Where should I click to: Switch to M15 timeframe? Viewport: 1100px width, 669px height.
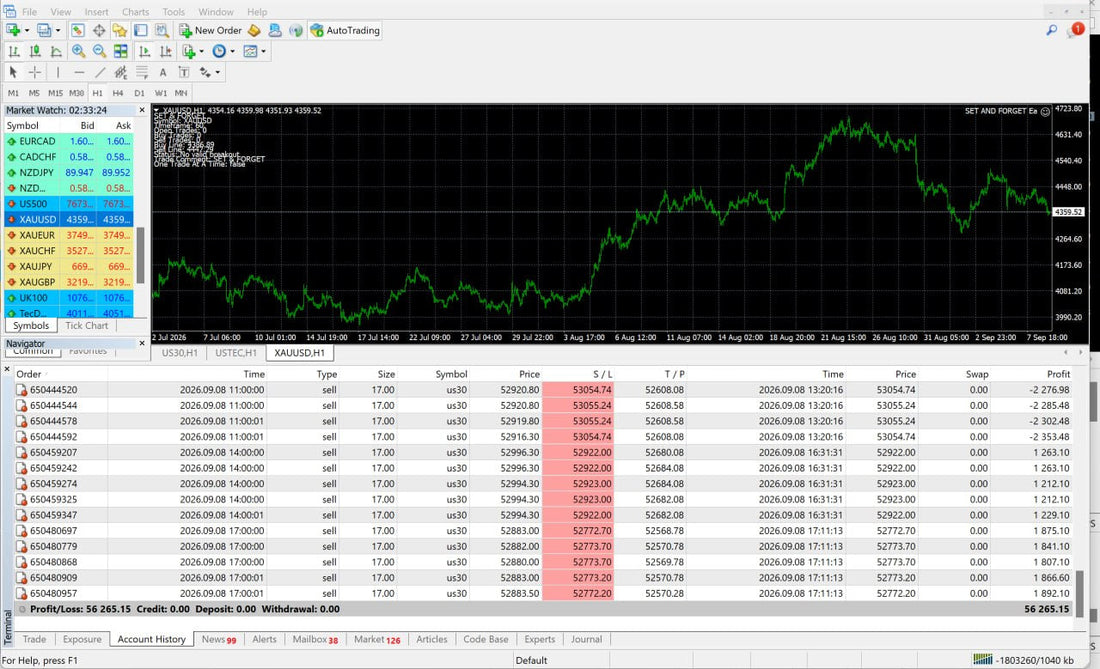pos(55,93)
